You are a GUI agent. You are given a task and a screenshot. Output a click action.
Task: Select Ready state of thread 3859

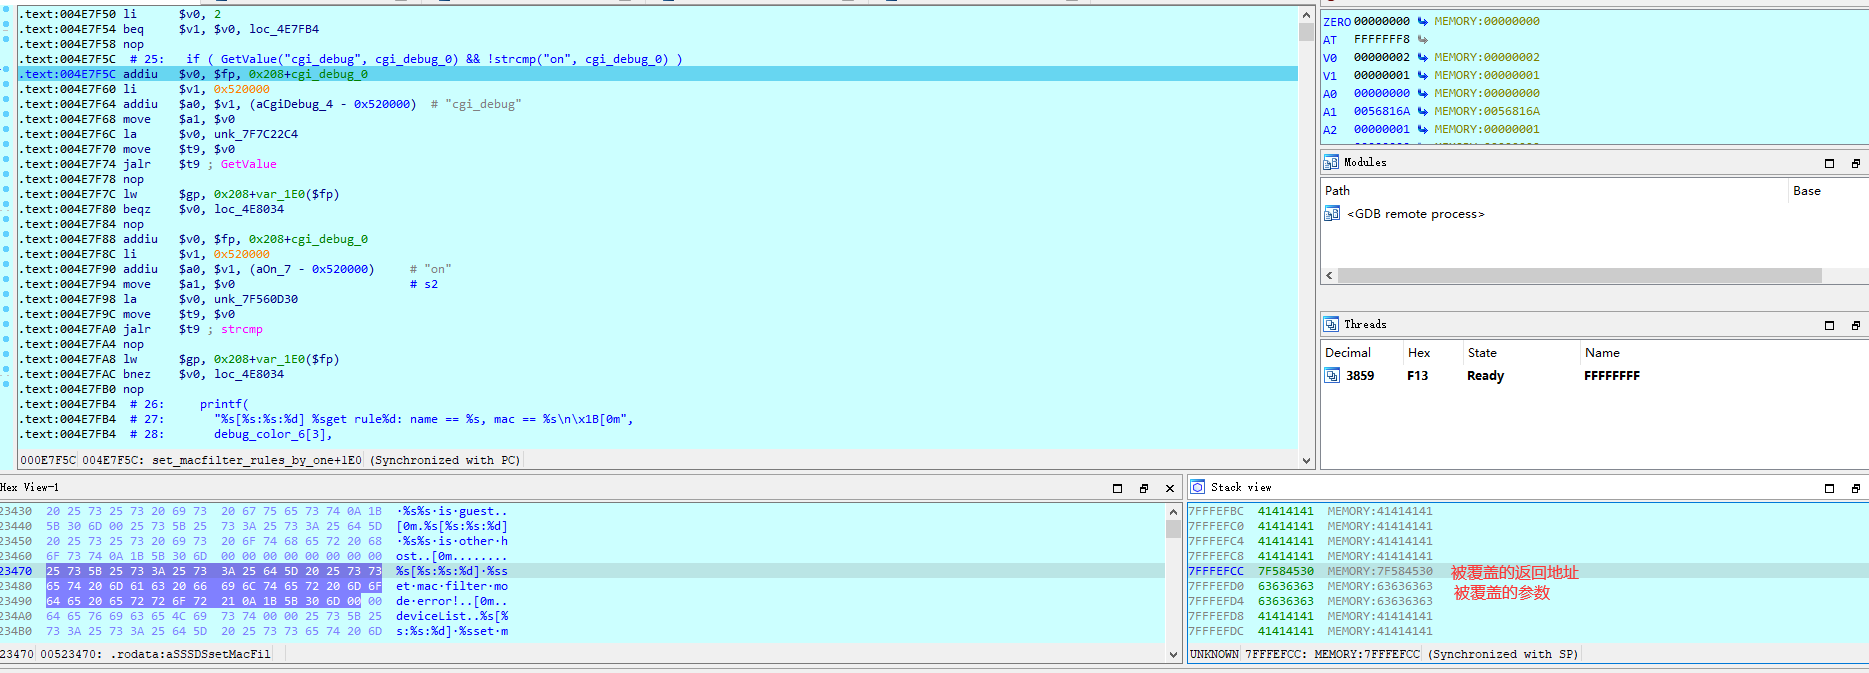pos(1485,375)
